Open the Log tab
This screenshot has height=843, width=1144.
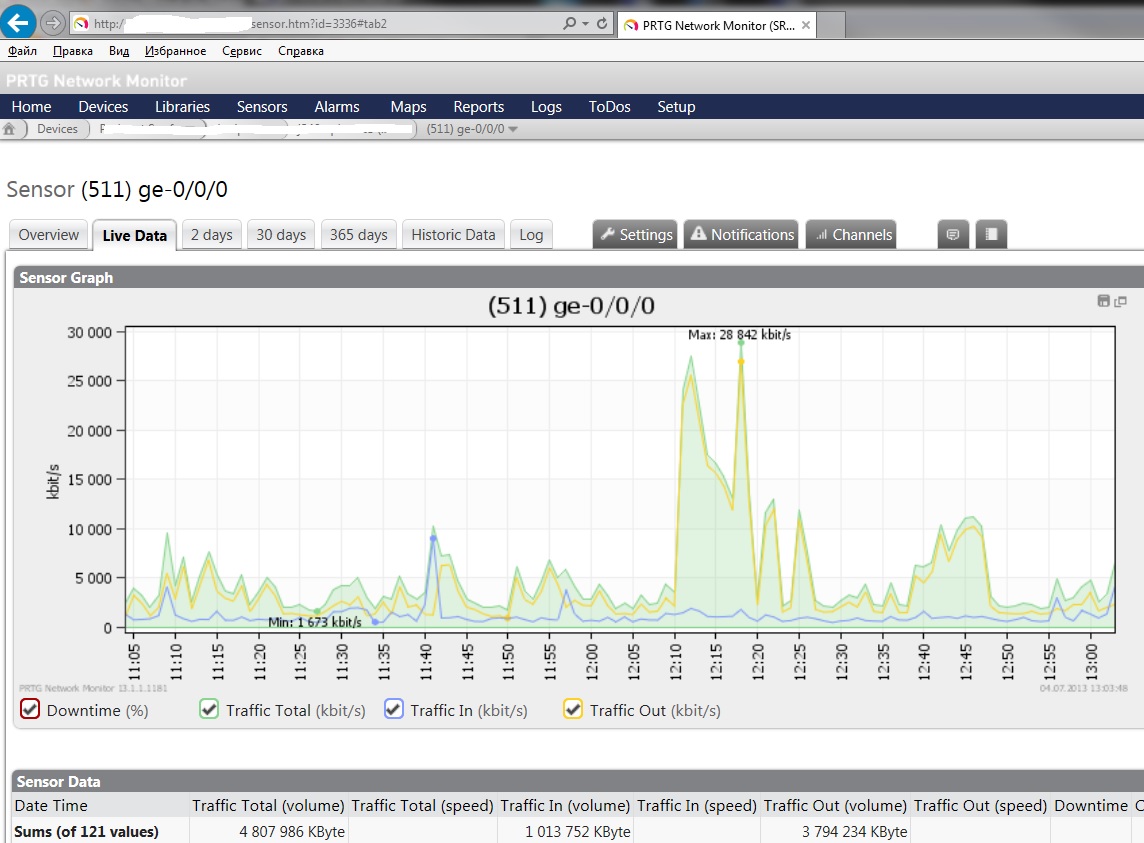point(531,235)
